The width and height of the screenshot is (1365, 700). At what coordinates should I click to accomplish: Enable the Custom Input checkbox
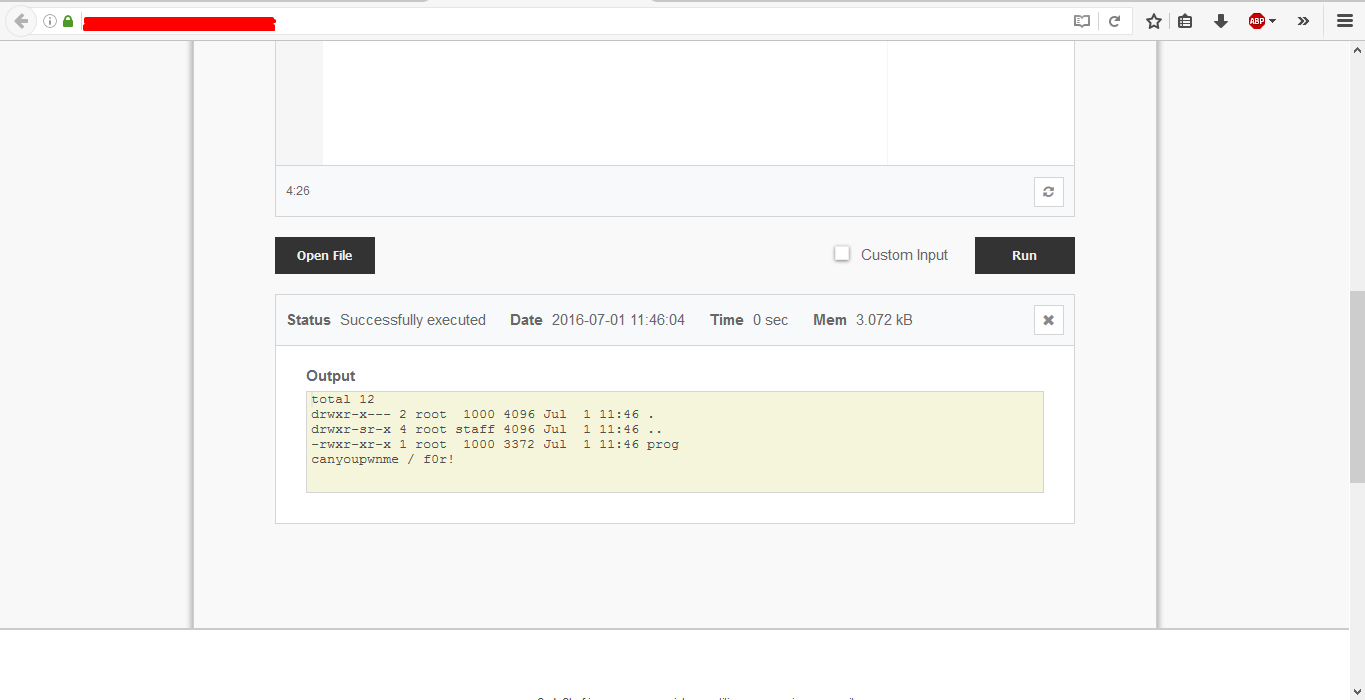[842, 254]
